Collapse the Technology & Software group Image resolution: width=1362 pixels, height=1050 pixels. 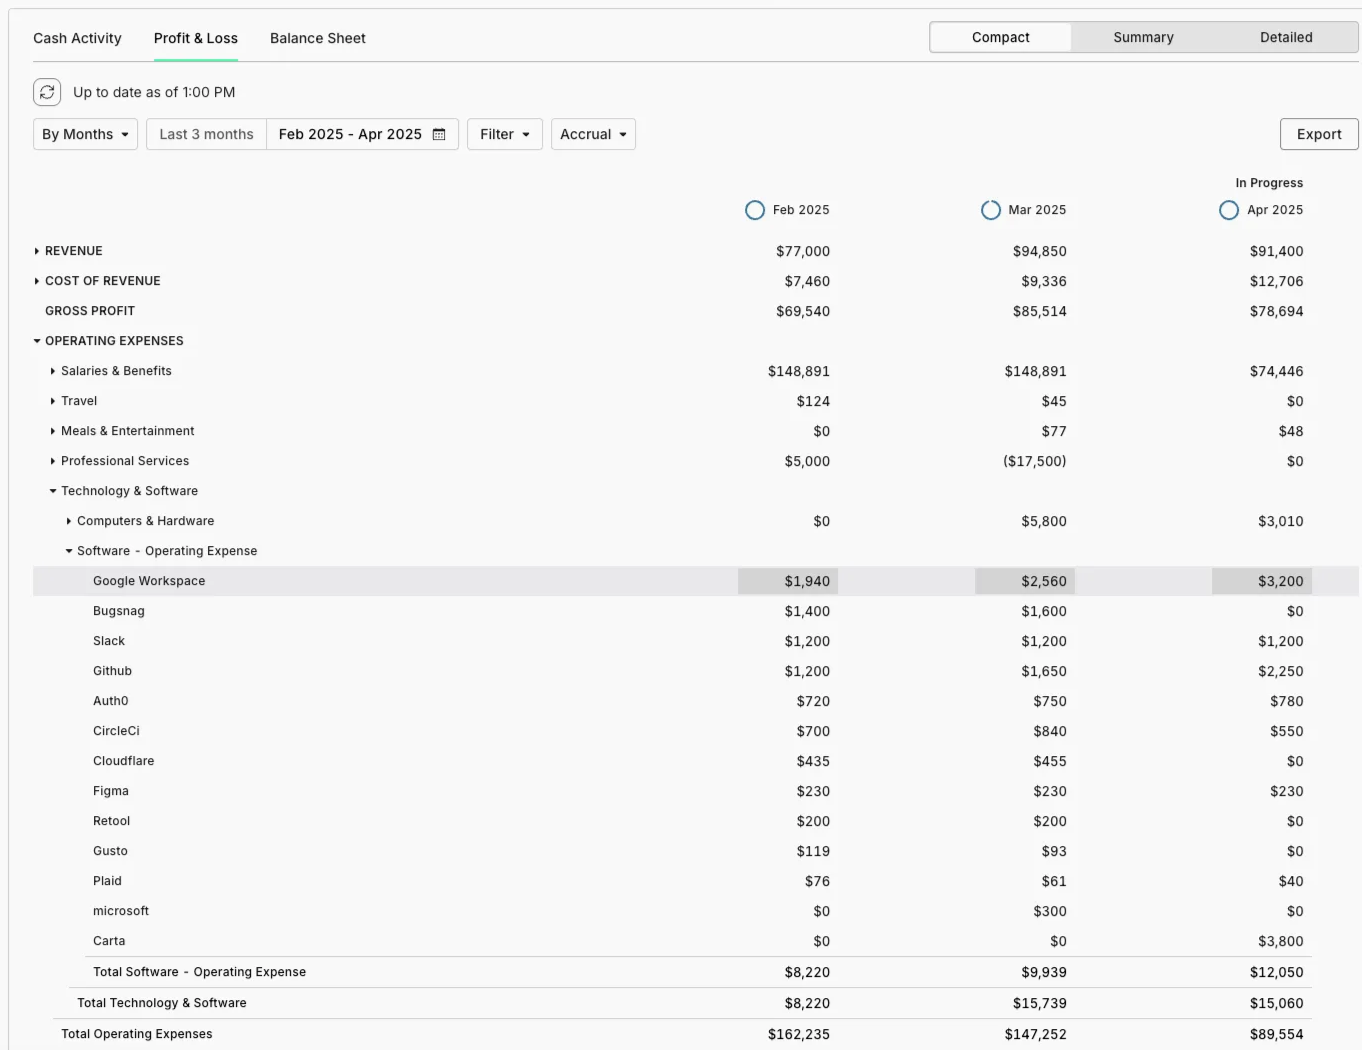pos(53,491)
